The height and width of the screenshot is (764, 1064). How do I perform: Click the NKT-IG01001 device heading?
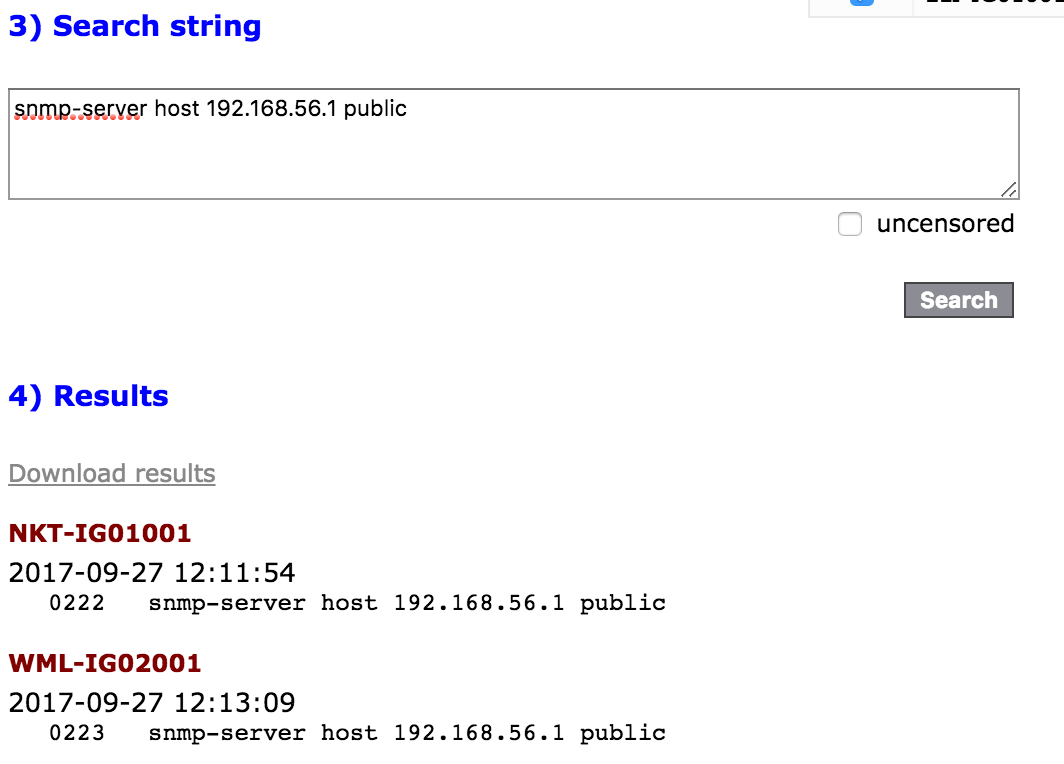click(100, 533)
